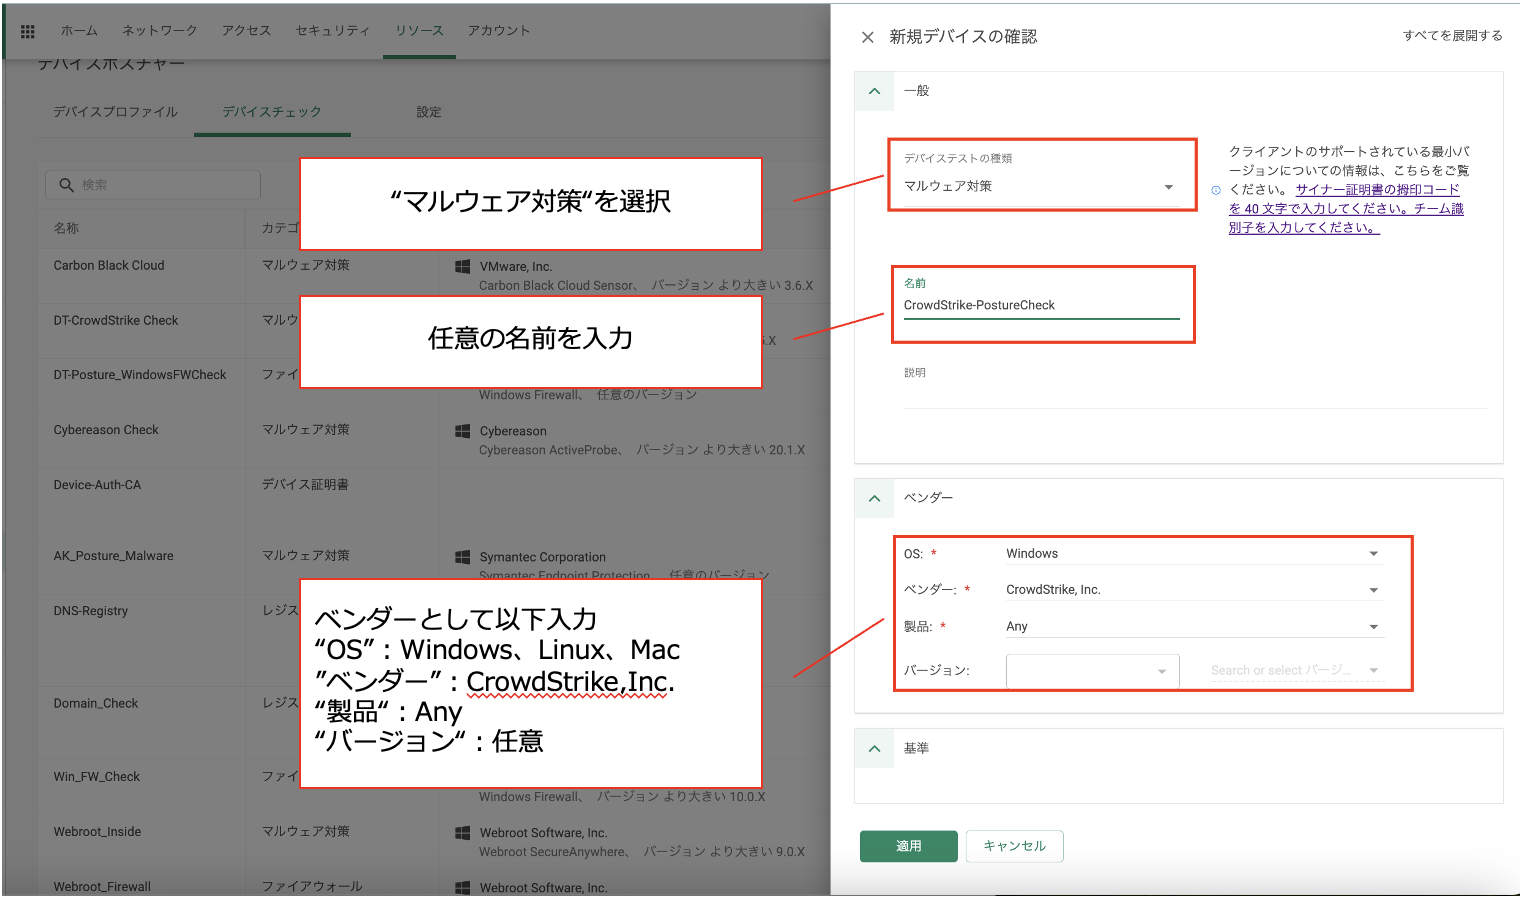Open the 製品 dropdown showing Any
Screen dimensions: 1520x900
tap(1194, 626)
